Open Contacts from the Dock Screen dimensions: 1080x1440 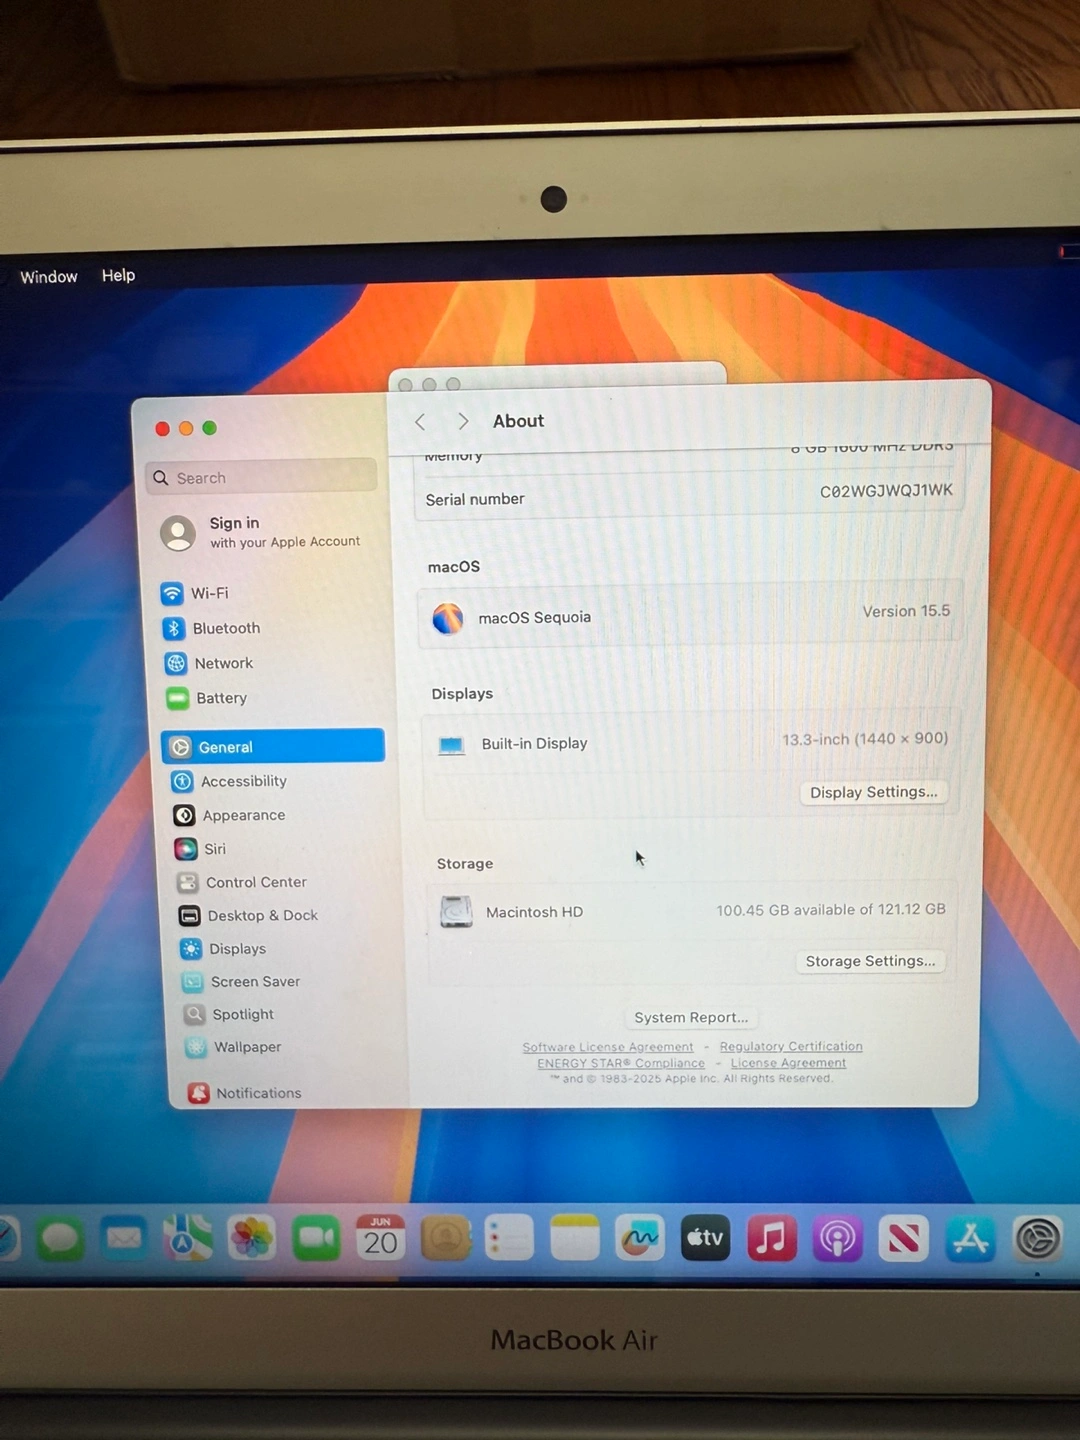[x=446, y=1238]
